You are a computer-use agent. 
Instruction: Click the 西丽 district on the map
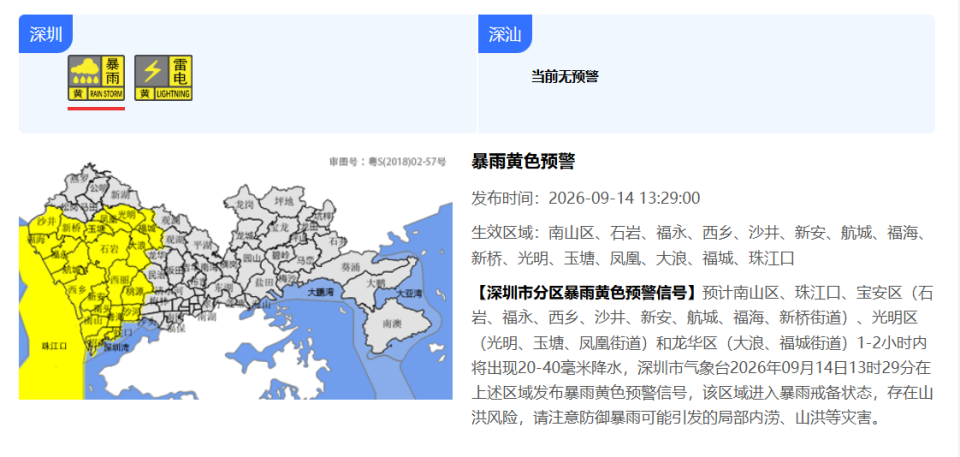[119, 279]
